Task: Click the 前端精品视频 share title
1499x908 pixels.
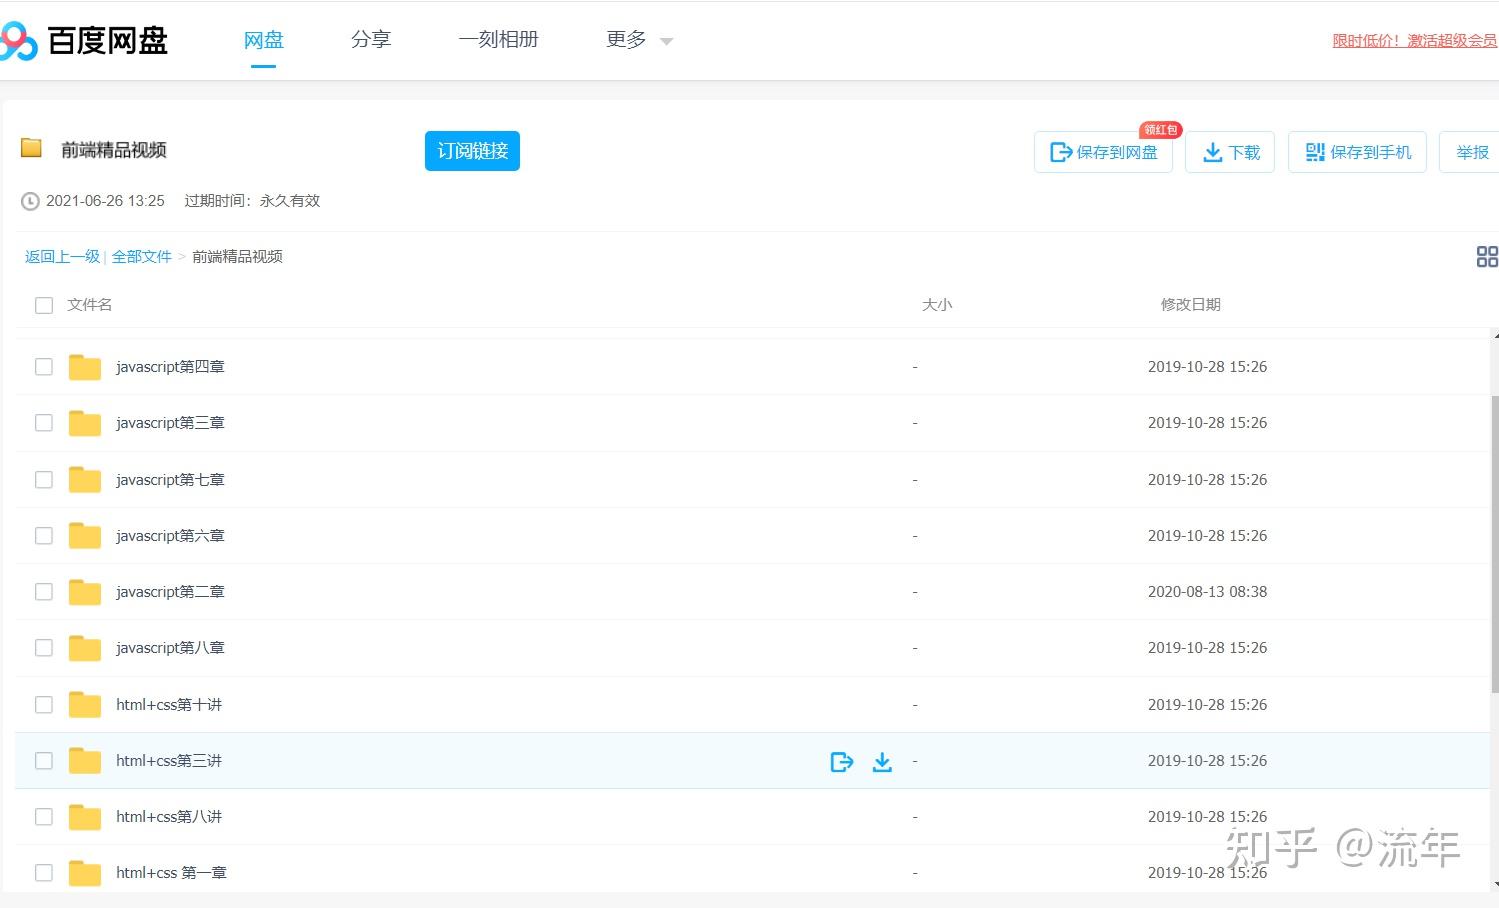Action: point(114,150)
